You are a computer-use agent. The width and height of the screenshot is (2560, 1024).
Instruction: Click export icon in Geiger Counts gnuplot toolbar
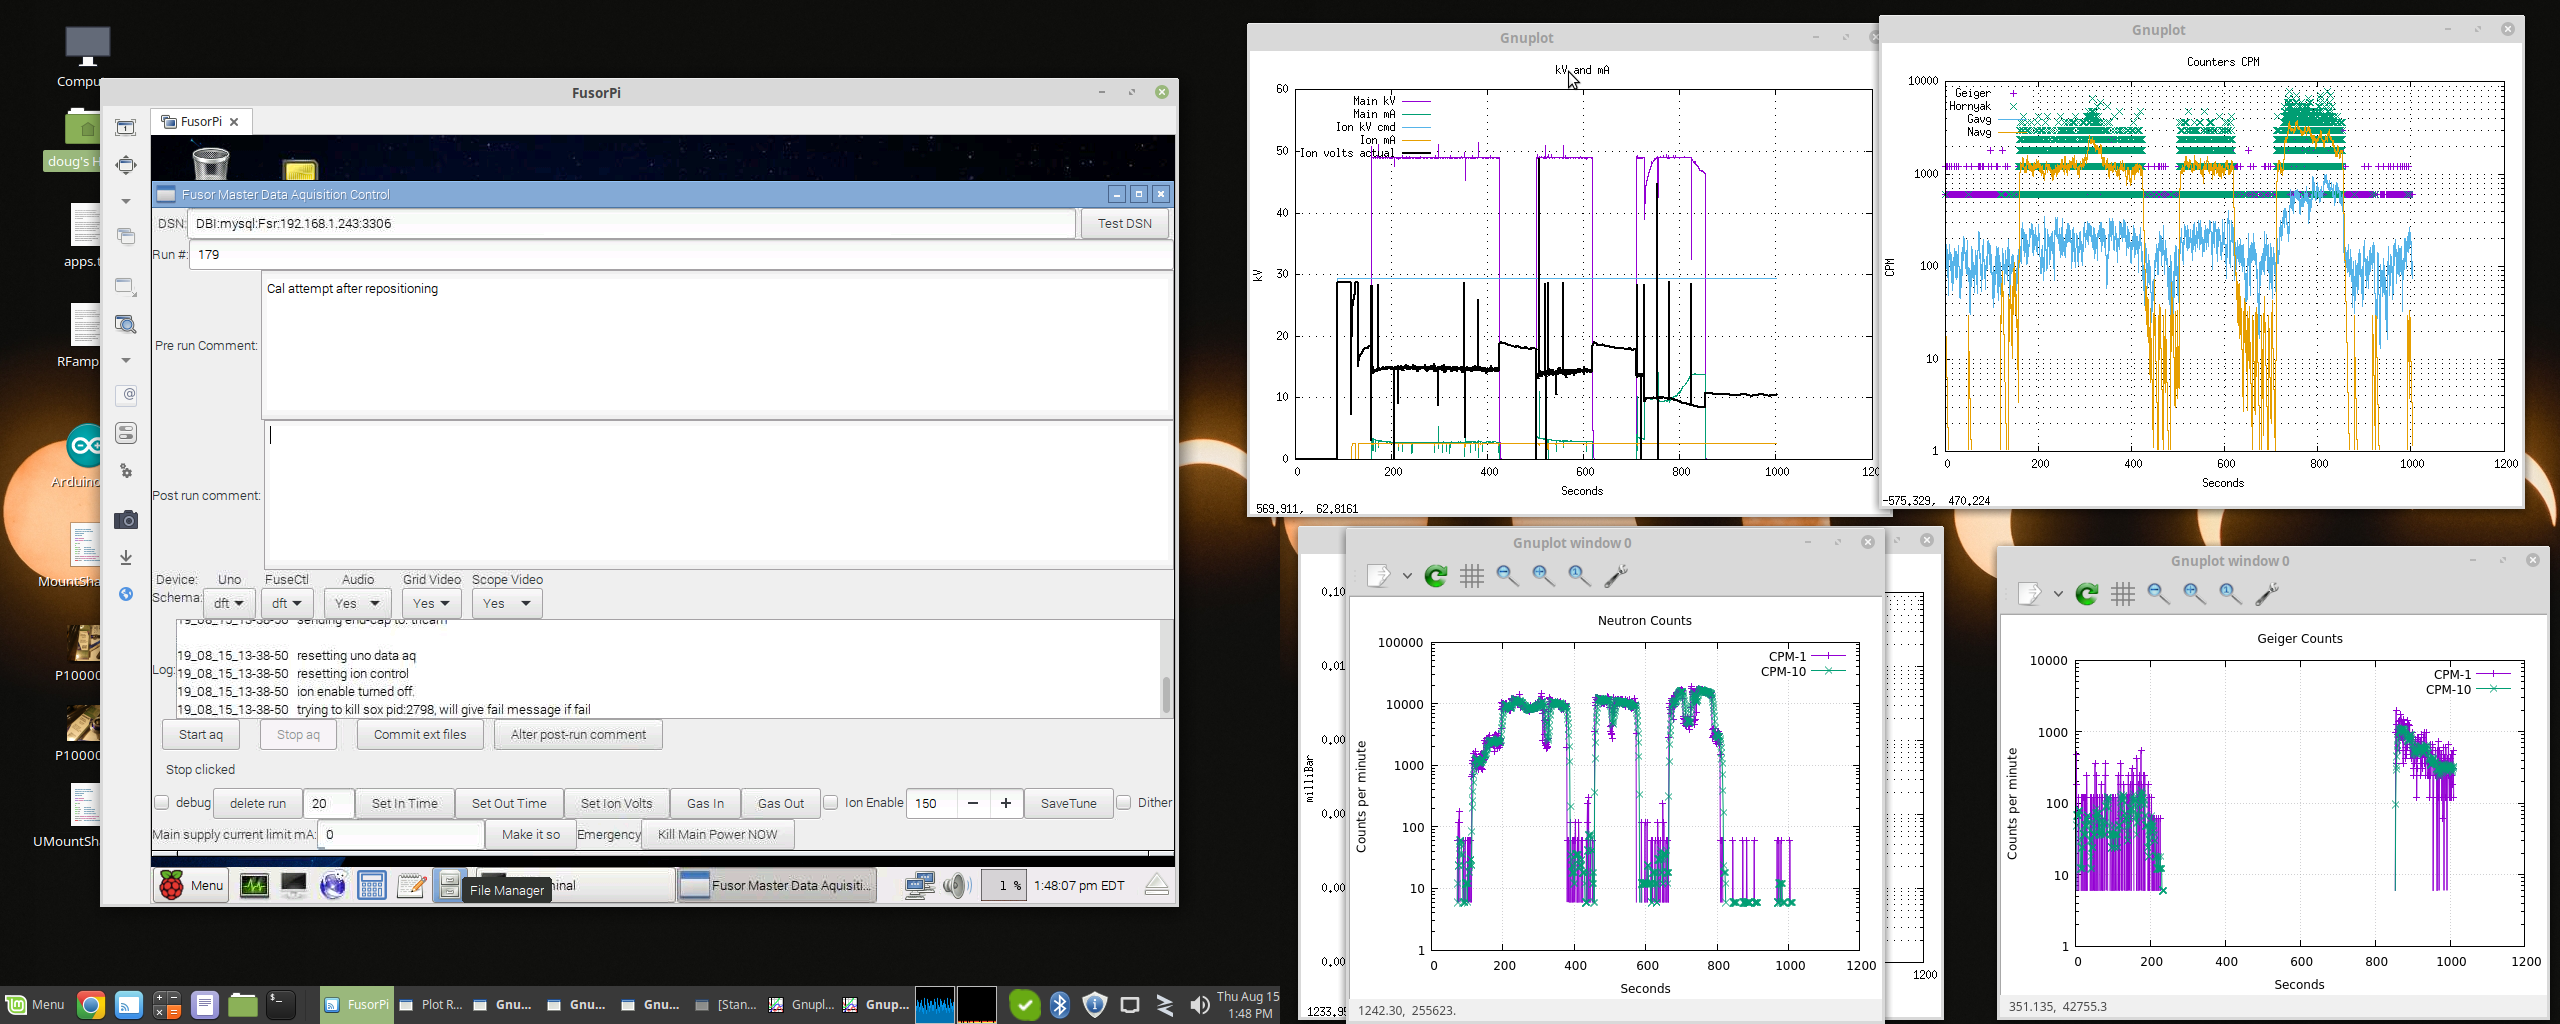[x=2030, y=594]
